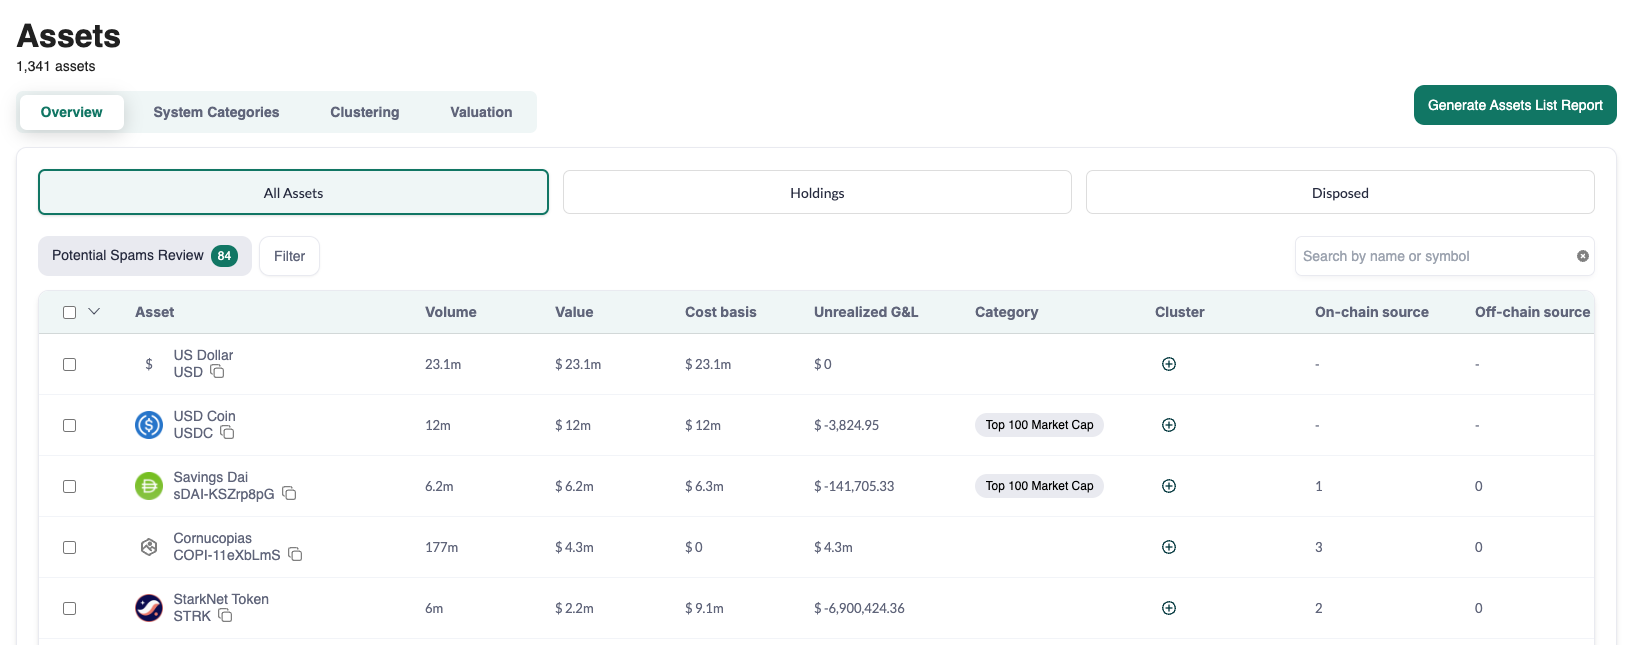Show only Holdings assets
1637x645 pixels.
[817, 193]
